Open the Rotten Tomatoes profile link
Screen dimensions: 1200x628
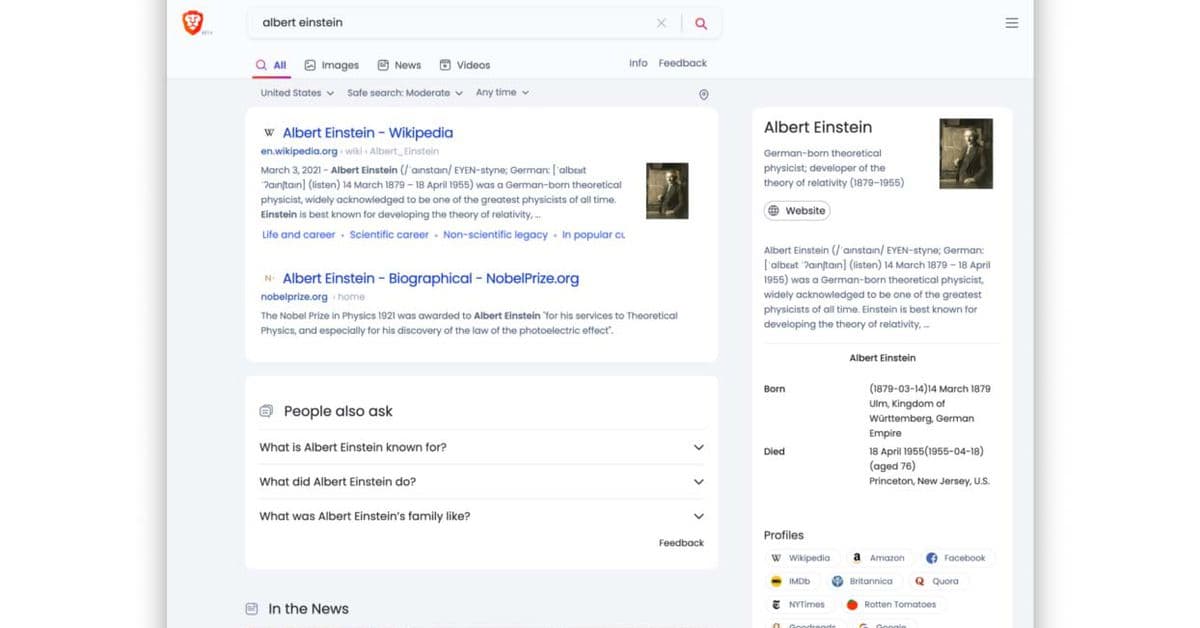point(892,604)
